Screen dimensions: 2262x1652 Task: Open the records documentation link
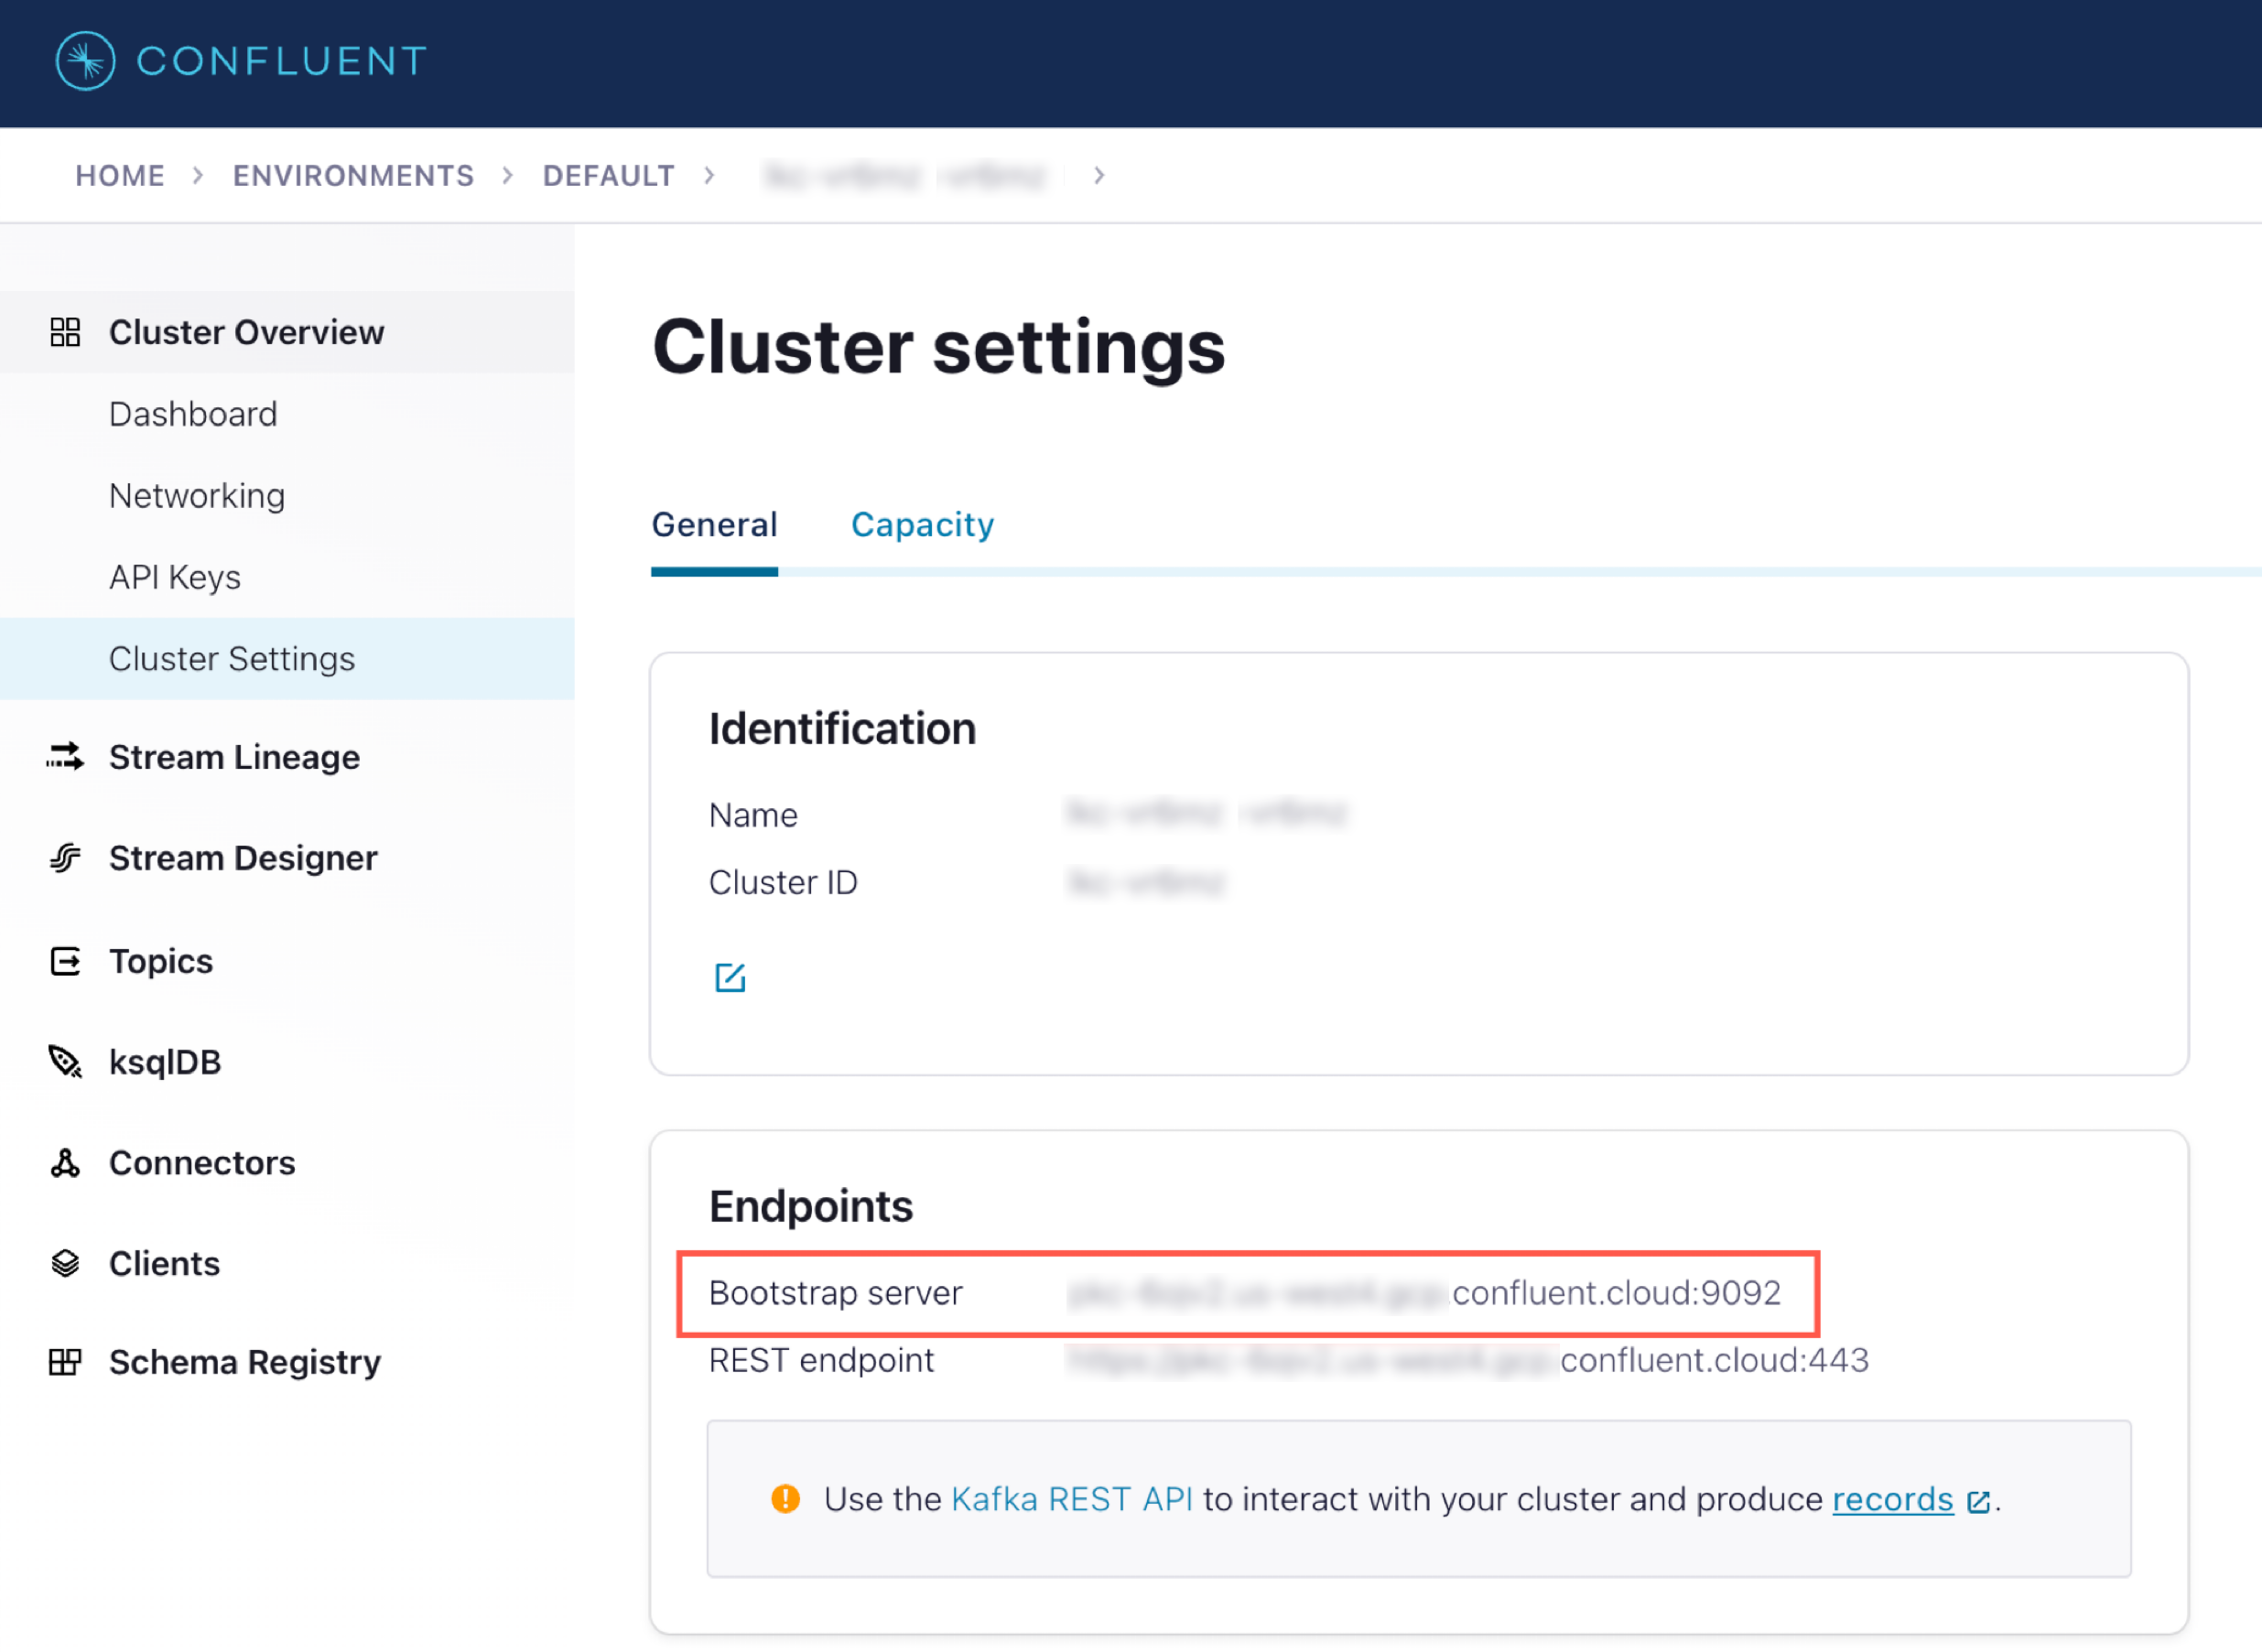(x=1892, y=1499)
